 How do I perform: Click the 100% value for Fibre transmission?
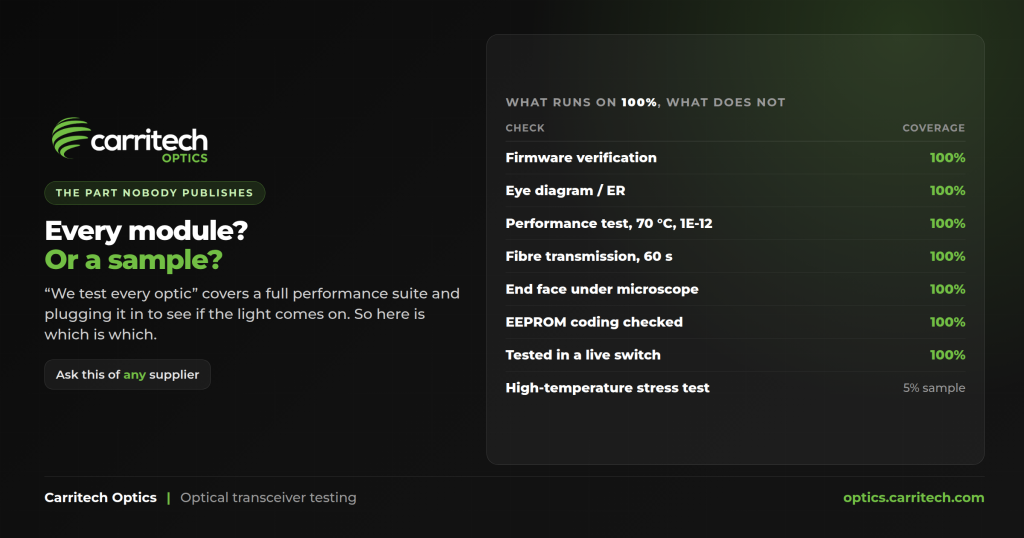pos(948,256)
